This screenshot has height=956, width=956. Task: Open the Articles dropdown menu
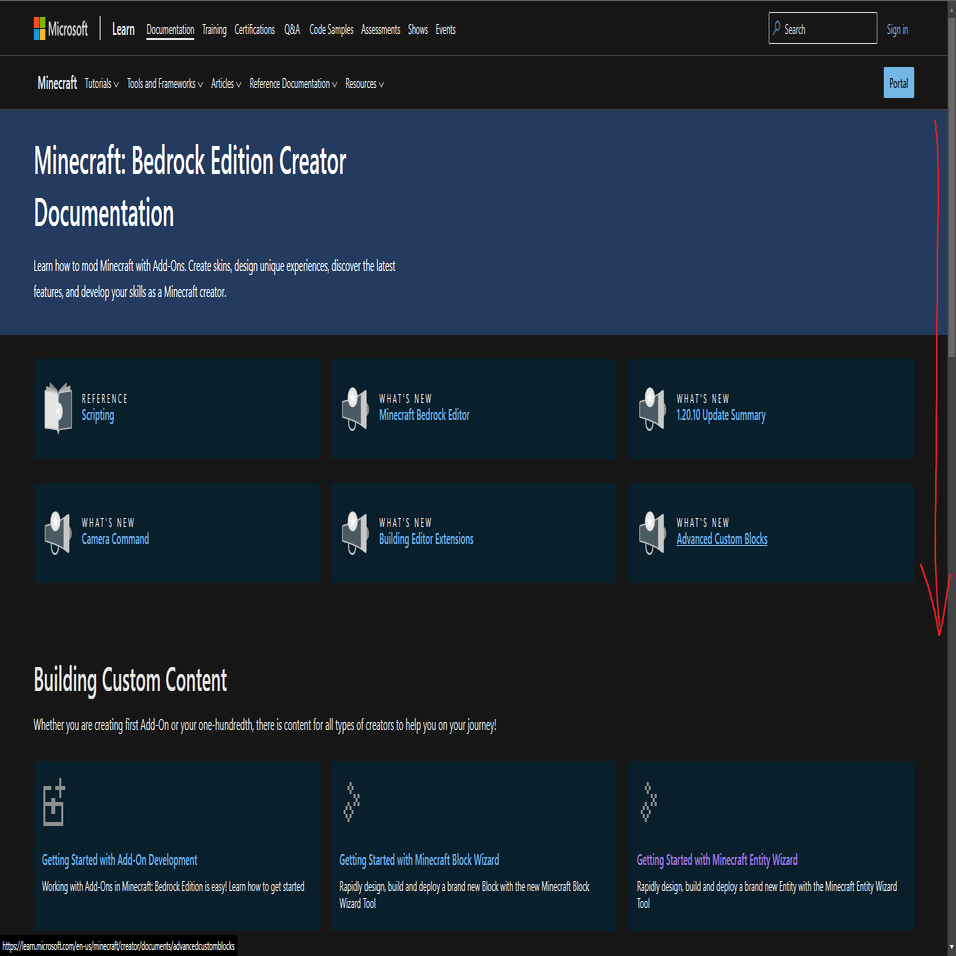226,84
